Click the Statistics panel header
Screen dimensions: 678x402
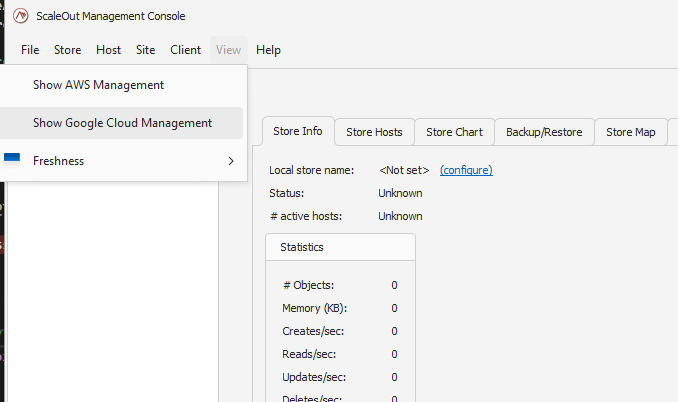click(x=341, y=247)
